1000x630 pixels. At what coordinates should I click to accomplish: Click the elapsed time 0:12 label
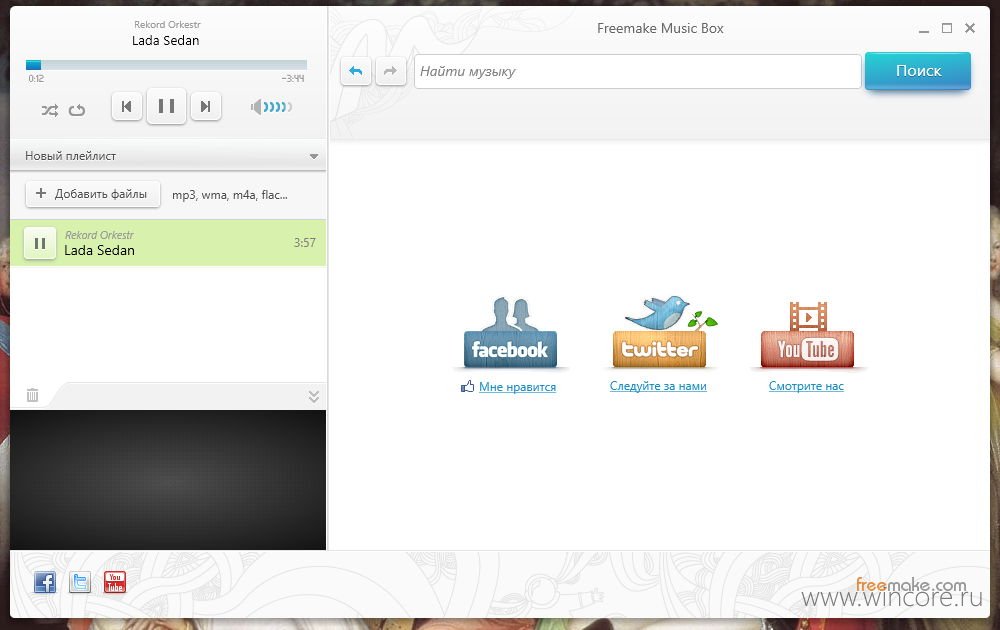point(36,79)
